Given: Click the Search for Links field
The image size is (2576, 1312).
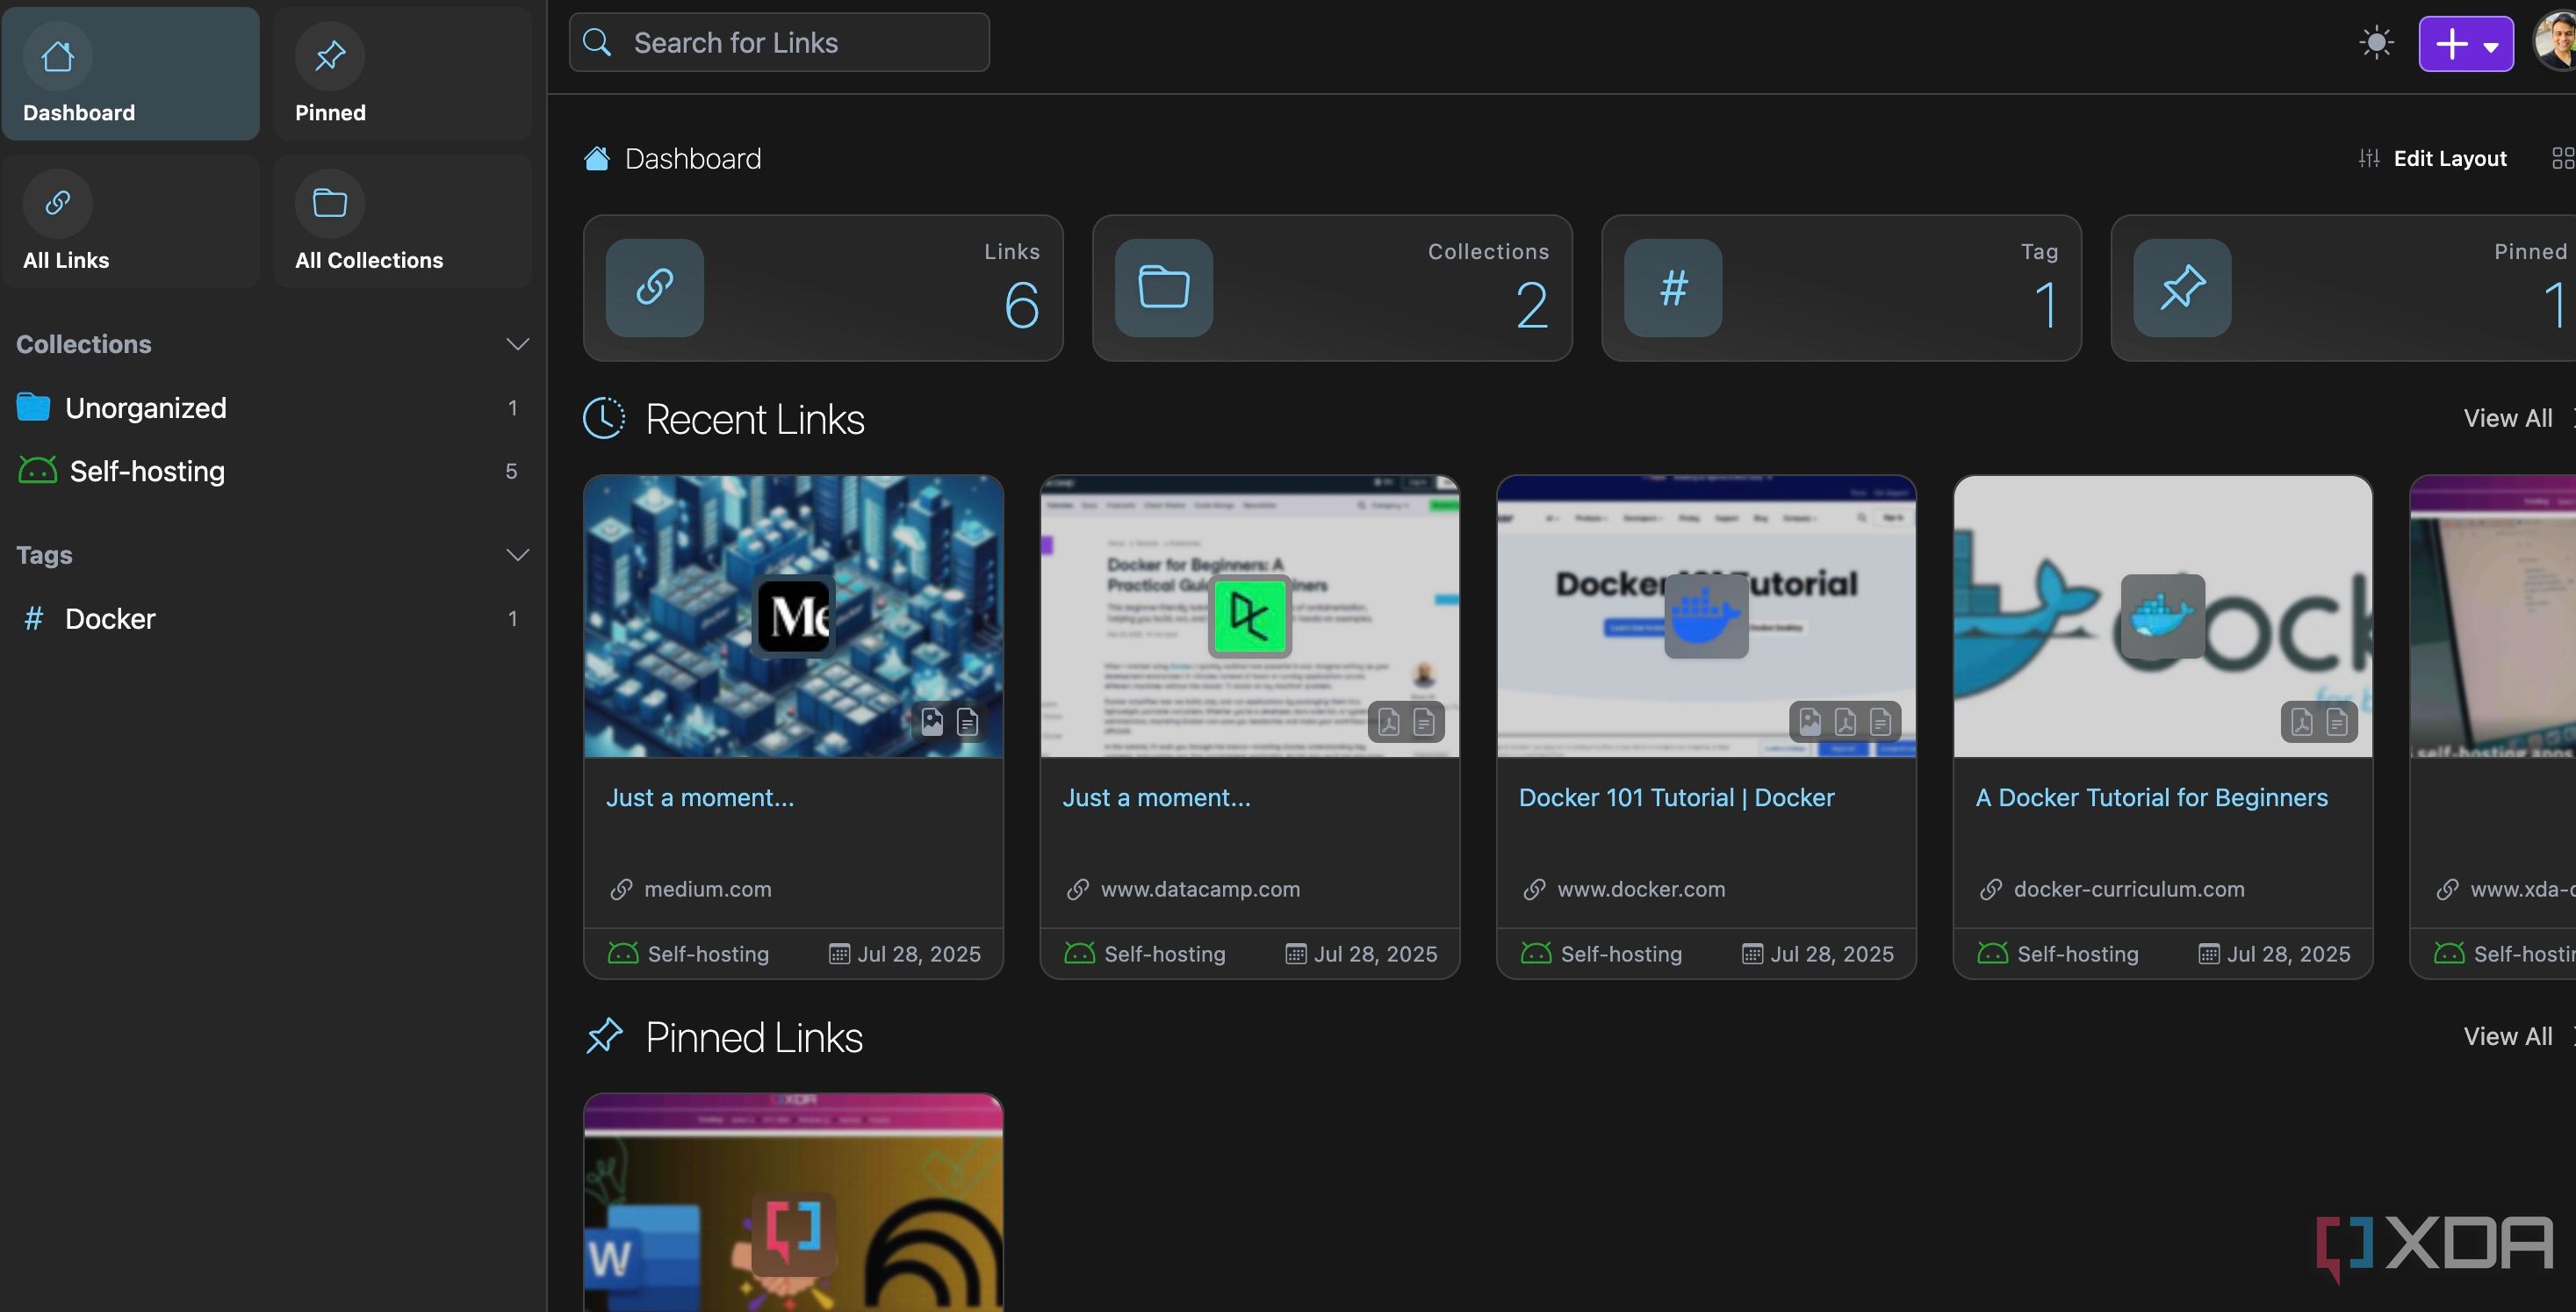Looking at the screenshot, I should pos(779,42).
